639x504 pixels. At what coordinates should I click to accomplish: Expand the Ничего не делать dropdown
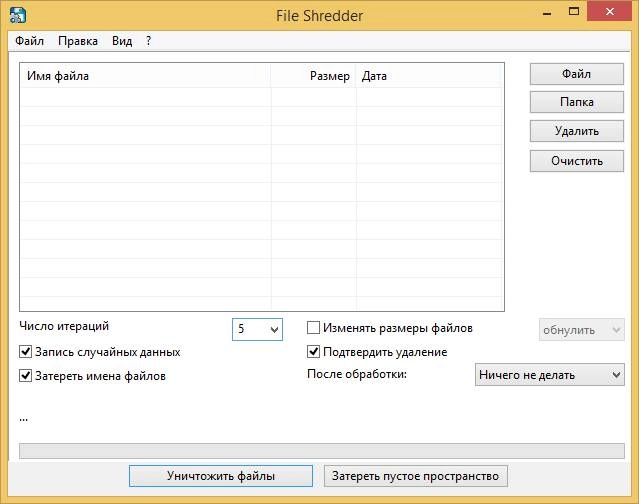click(x=550, y=374)
